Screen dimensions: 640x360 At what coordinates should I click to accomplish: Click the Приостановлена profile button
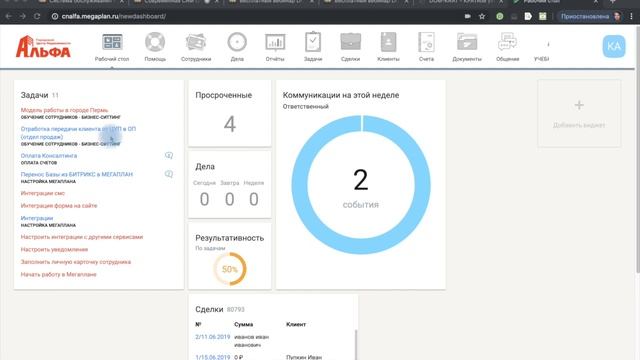pos(590,16)
